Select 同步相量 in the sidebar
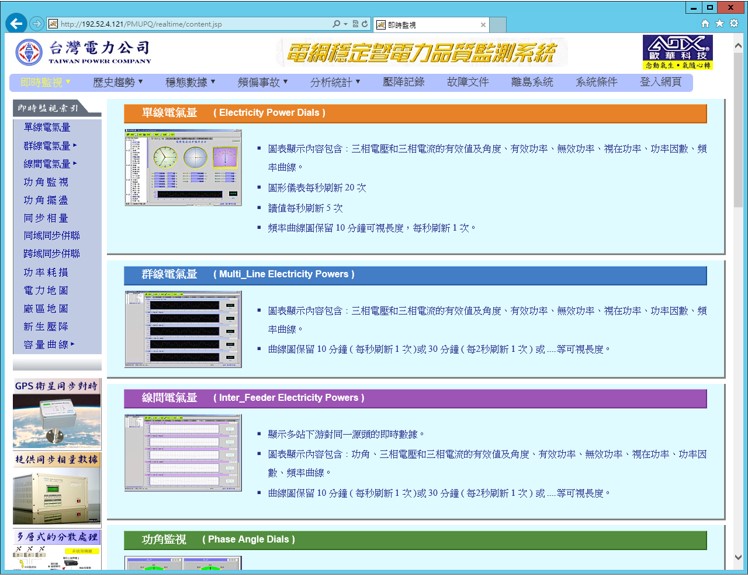 click(x=46, y=218)
